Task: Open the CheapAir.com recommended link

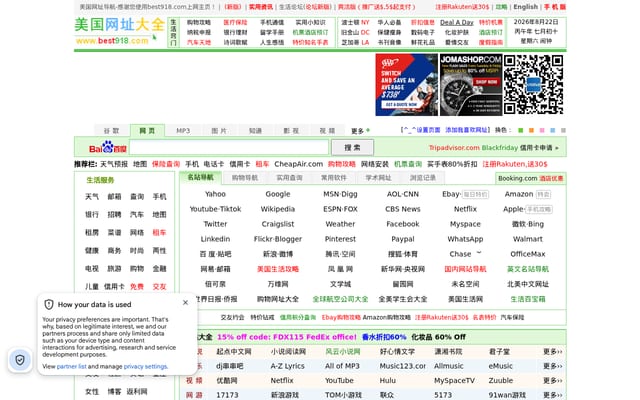Action: click(x=298, y=164)
